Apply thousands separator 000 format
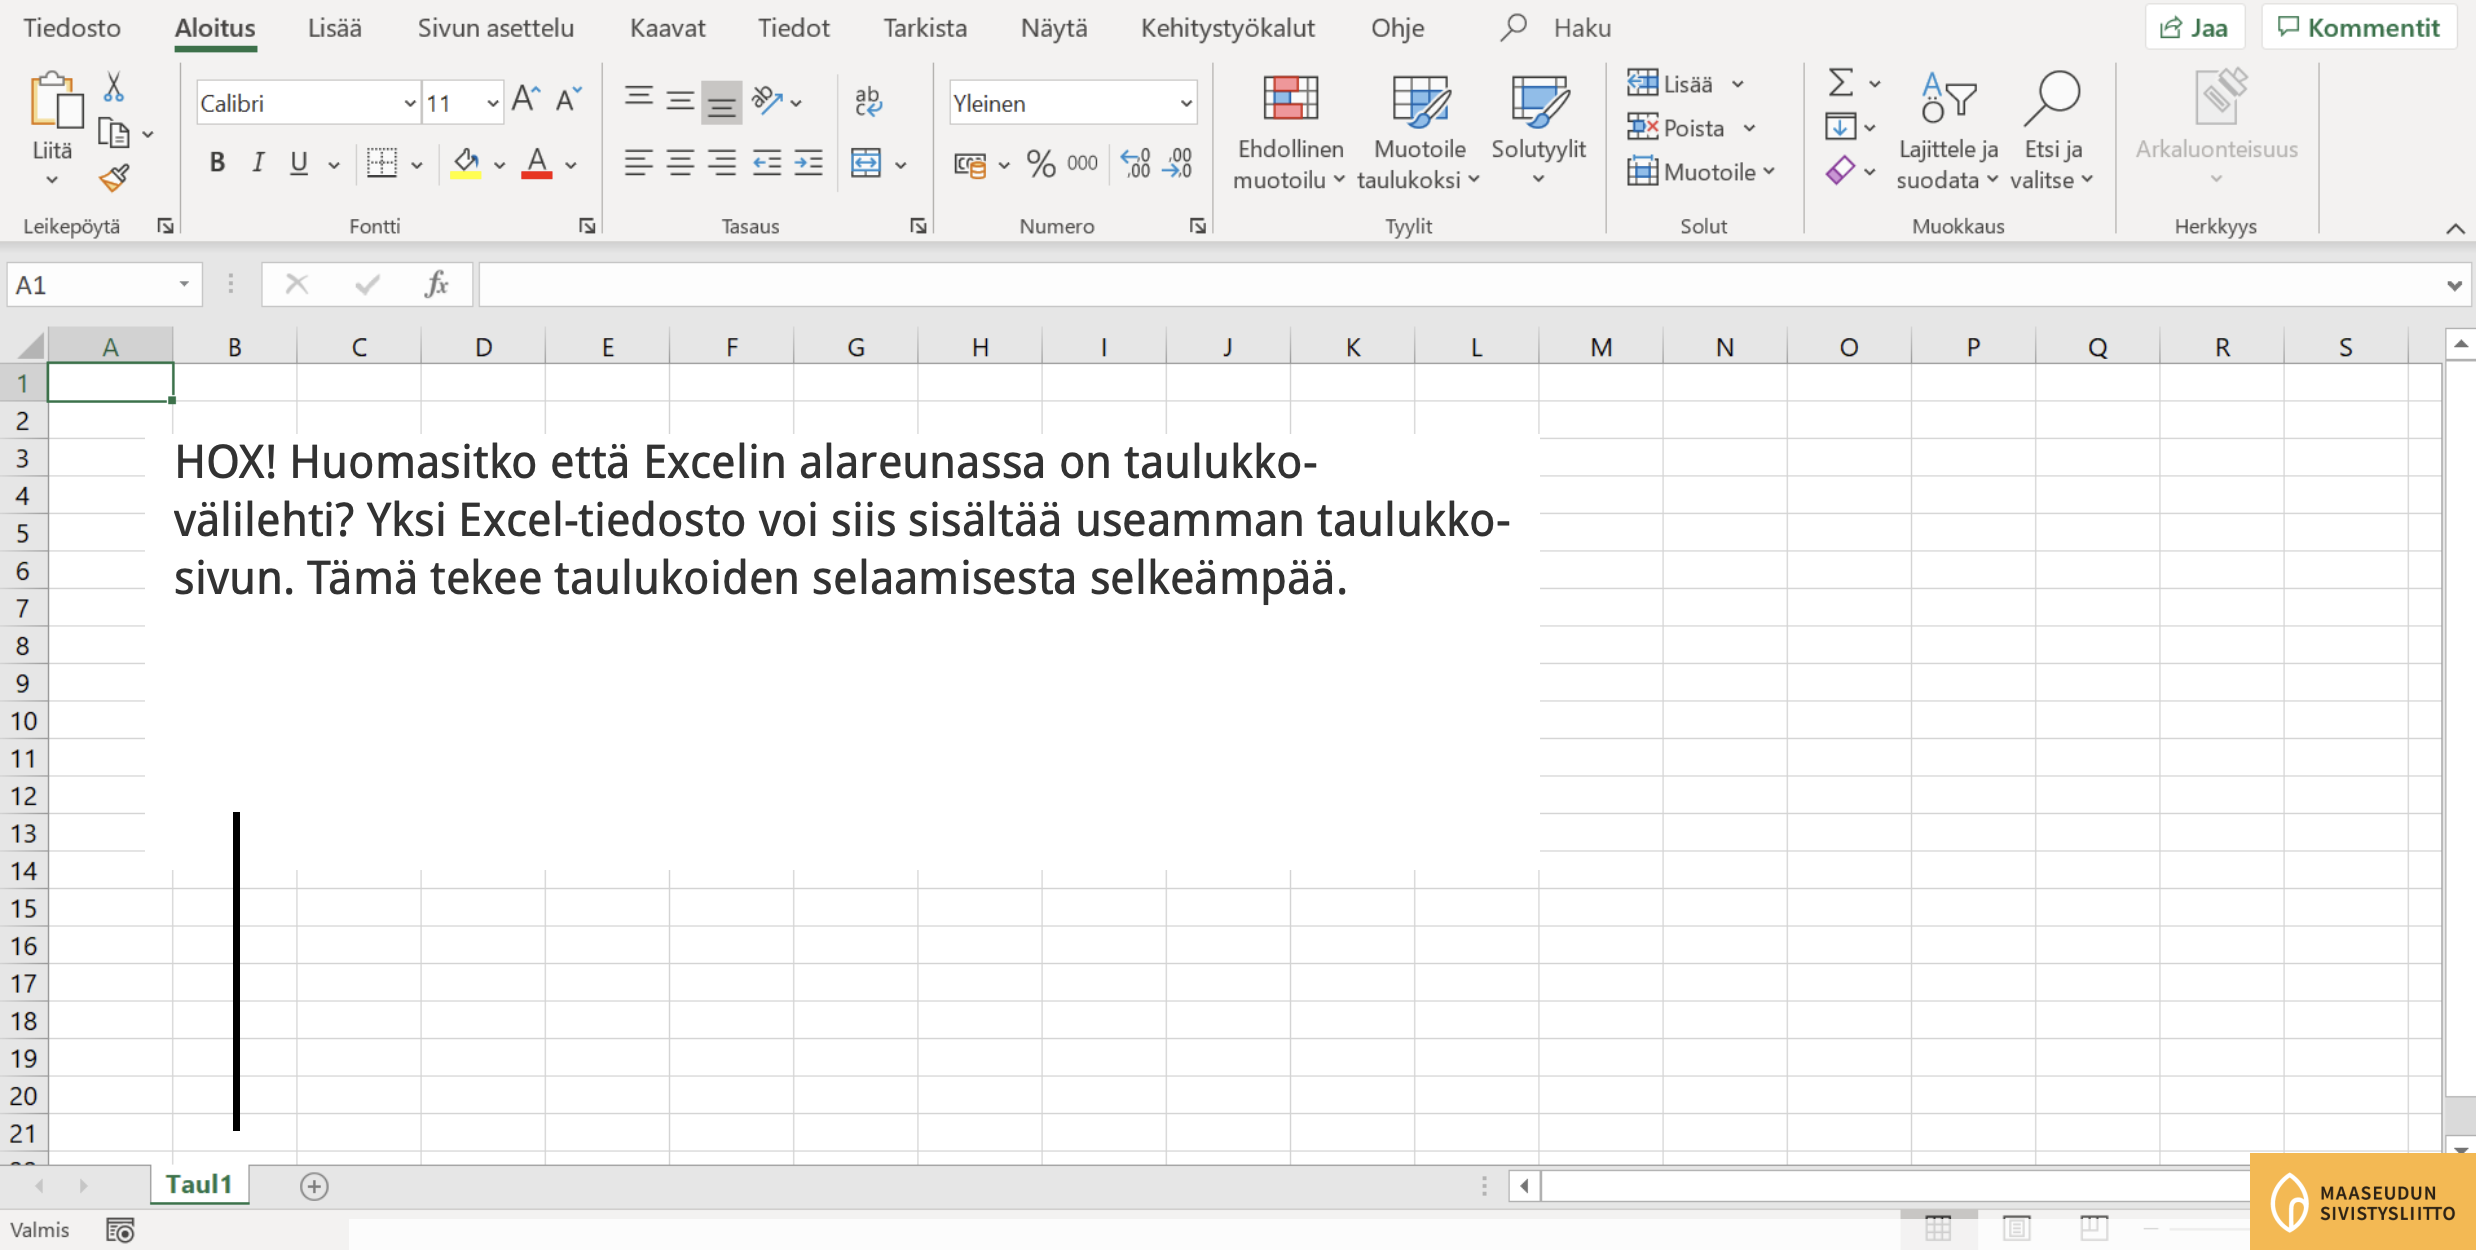The image size is (2476, 1250). tap(1082, 163)
